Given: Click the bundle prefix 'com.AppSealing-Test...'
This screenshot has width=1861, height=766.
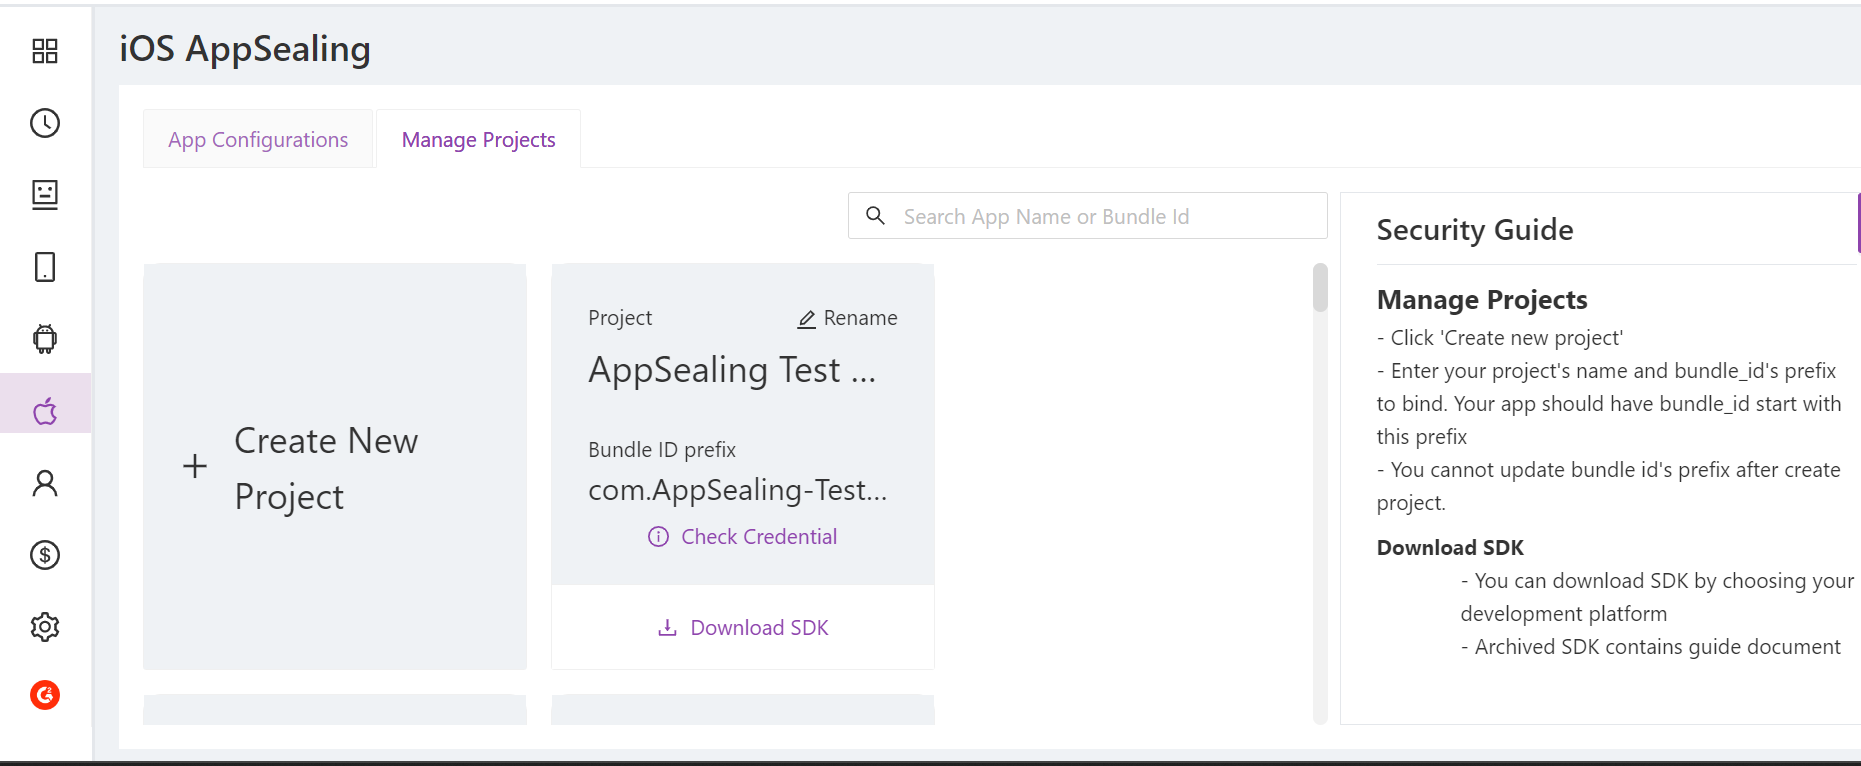Looking at the screenshot, I should click(x=738, y=490).
